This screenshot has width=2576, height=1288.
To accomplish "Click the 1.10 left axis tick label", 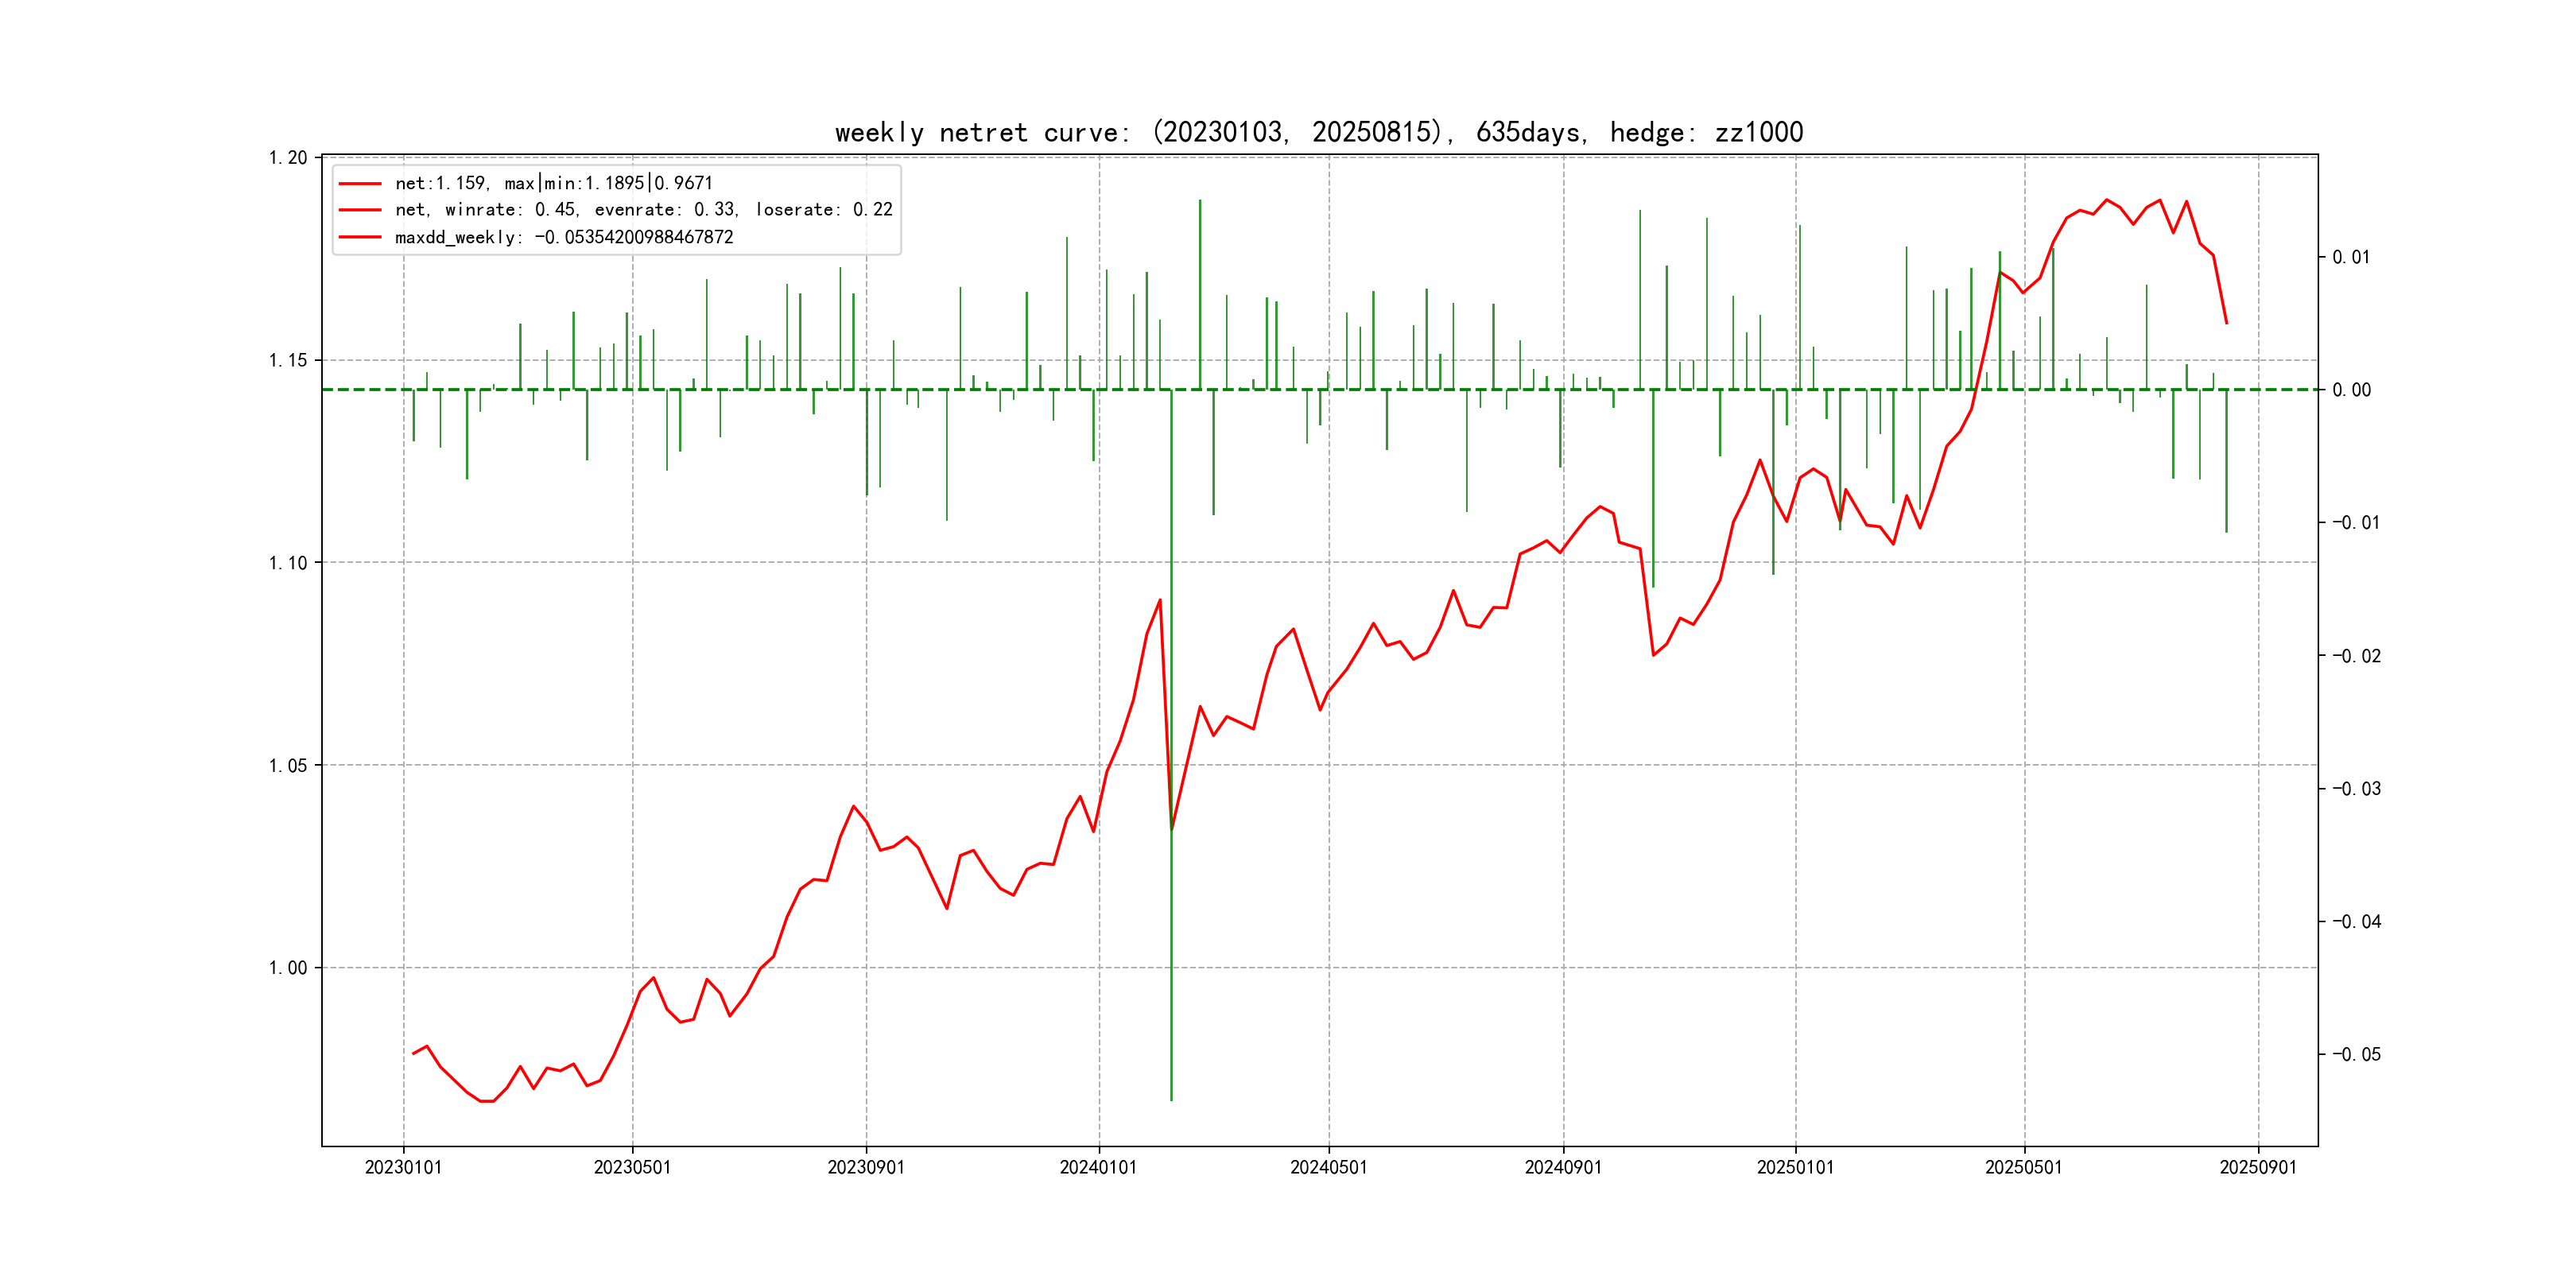I will click(288, 563).
